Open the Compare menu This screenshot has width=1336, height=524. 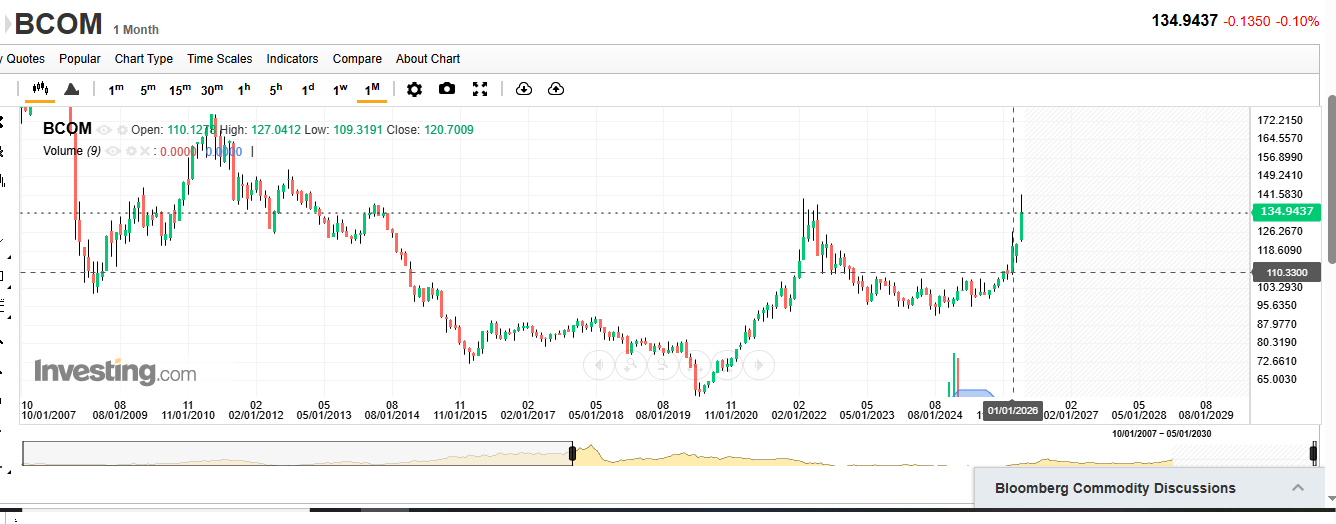pos(357,59)
